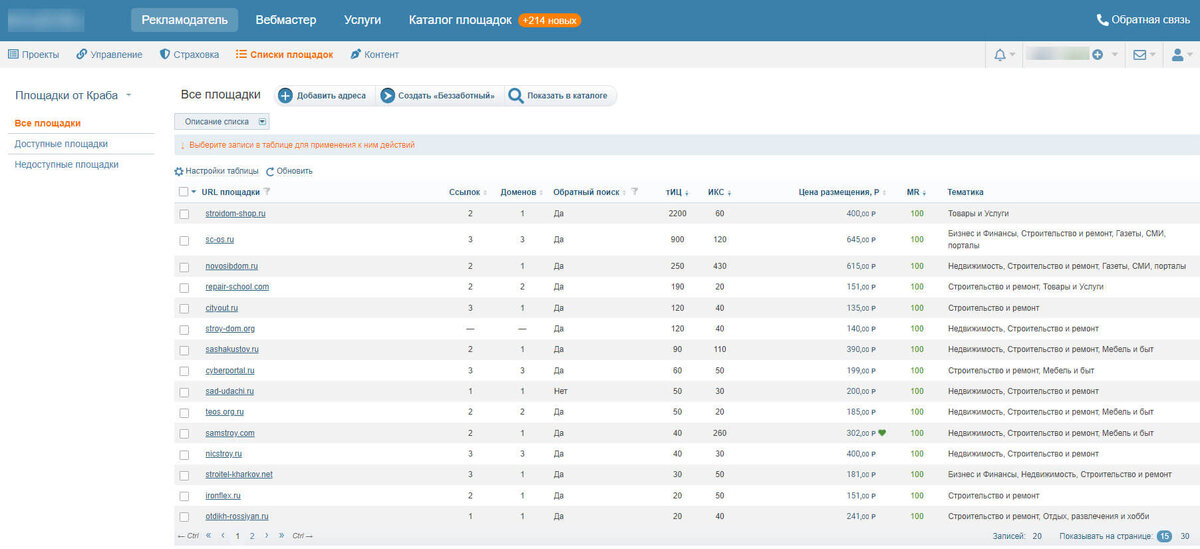Open the stroitel-kharkov.net site link
The image size is (1200, 549).
click(x=239, y=474)
